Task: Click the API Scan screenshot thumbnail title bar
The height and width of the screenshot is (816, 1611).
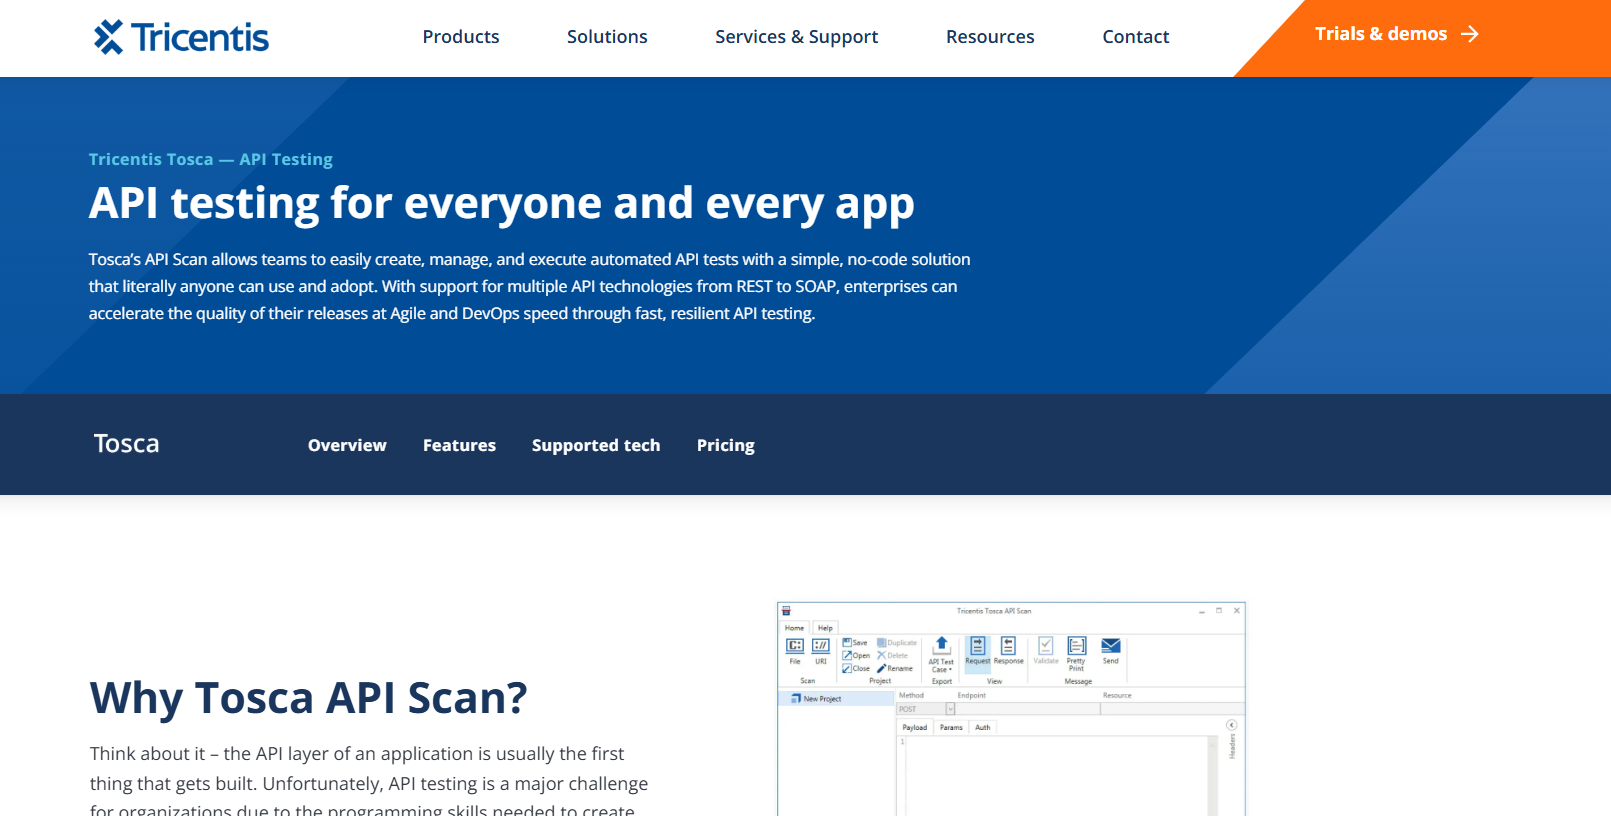Action: coord(1011,611)
